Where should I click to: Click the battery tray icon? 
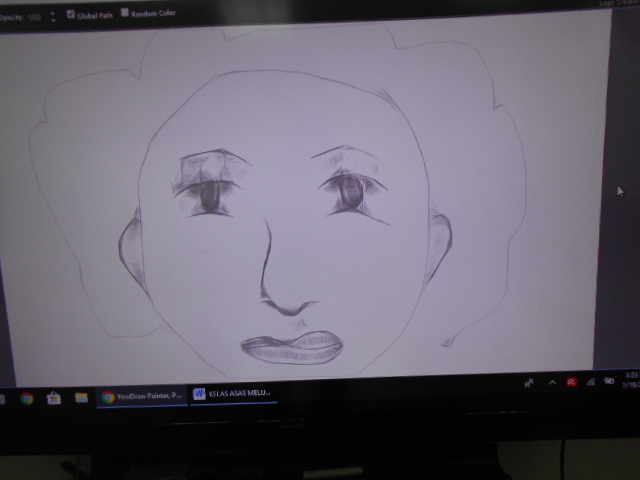609,381
